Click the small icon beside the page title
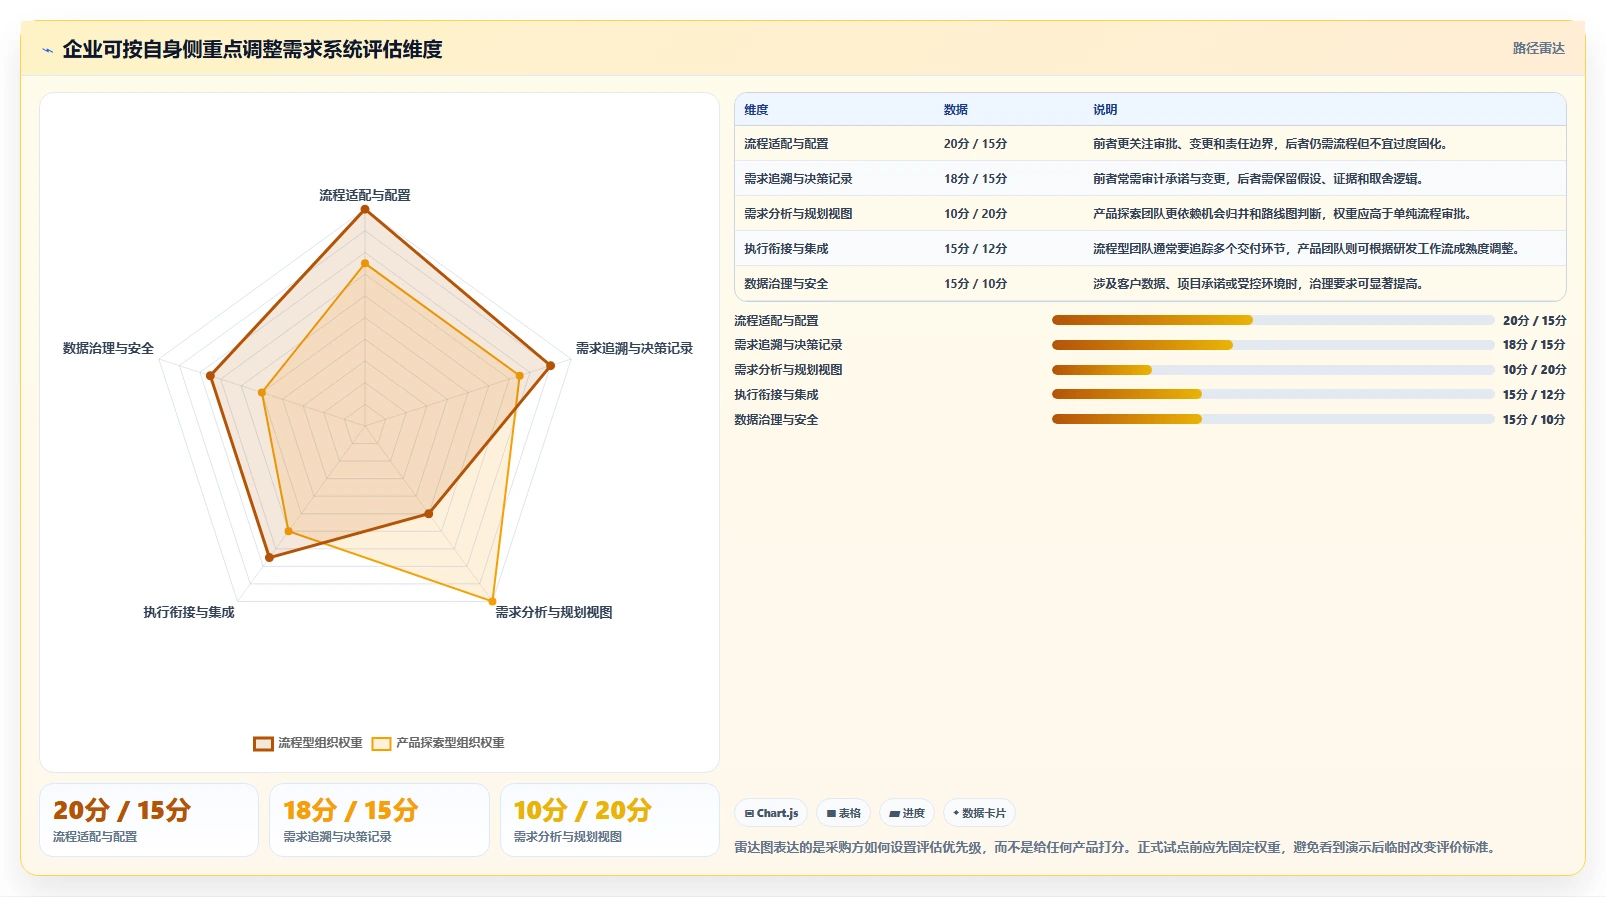Image resolution: width=1606 pixels, height=897 pixels. (47, 50)
